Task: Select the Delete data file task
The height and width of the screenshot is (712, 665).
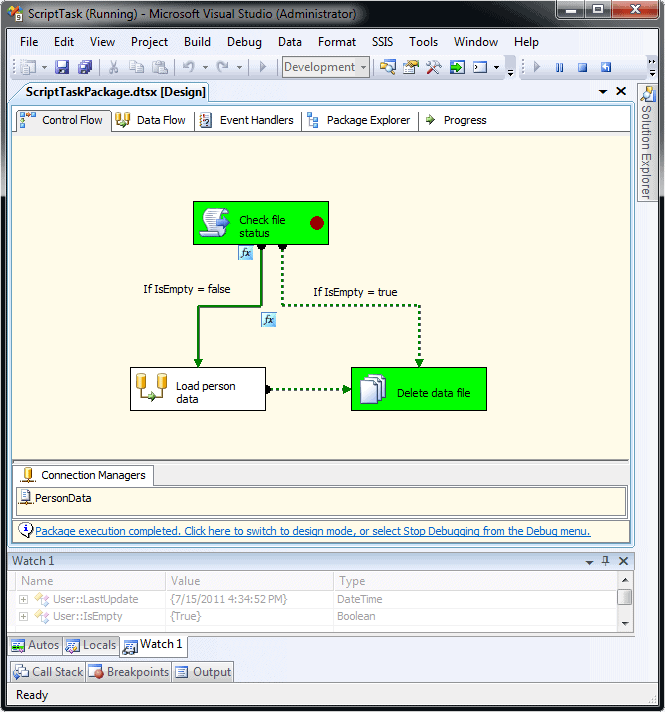Action: click(419, 389)
